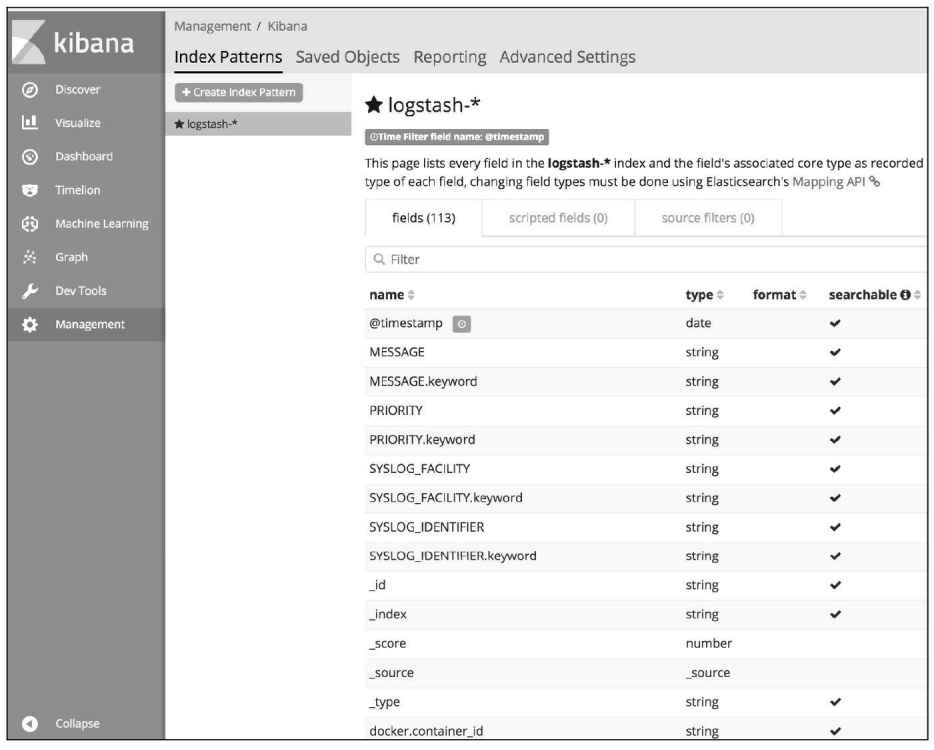Open Graph using its sidebar icon
The width and height of the screenshot is (934, 750).
click(29, 257)
